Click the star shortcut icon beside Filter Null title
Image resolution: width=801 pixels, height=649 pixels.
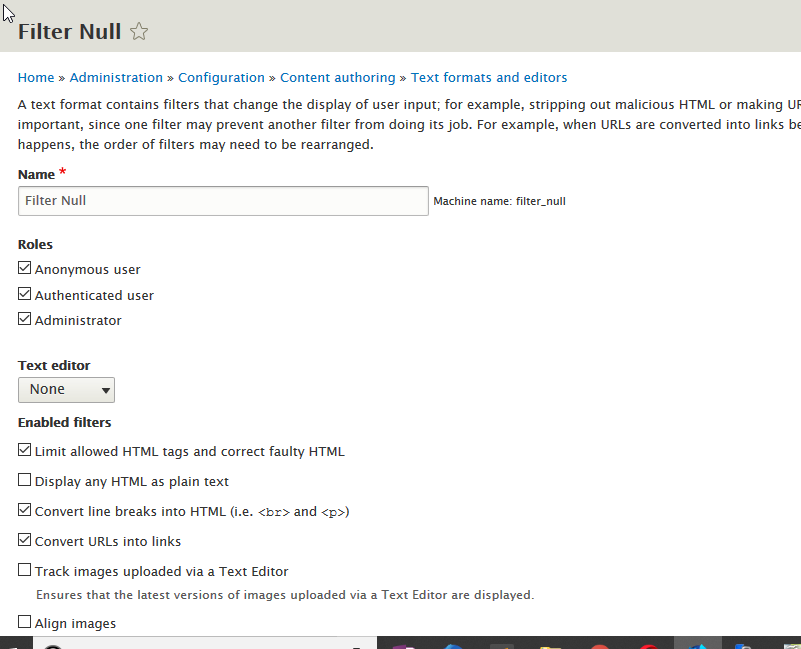click(139, 31)
